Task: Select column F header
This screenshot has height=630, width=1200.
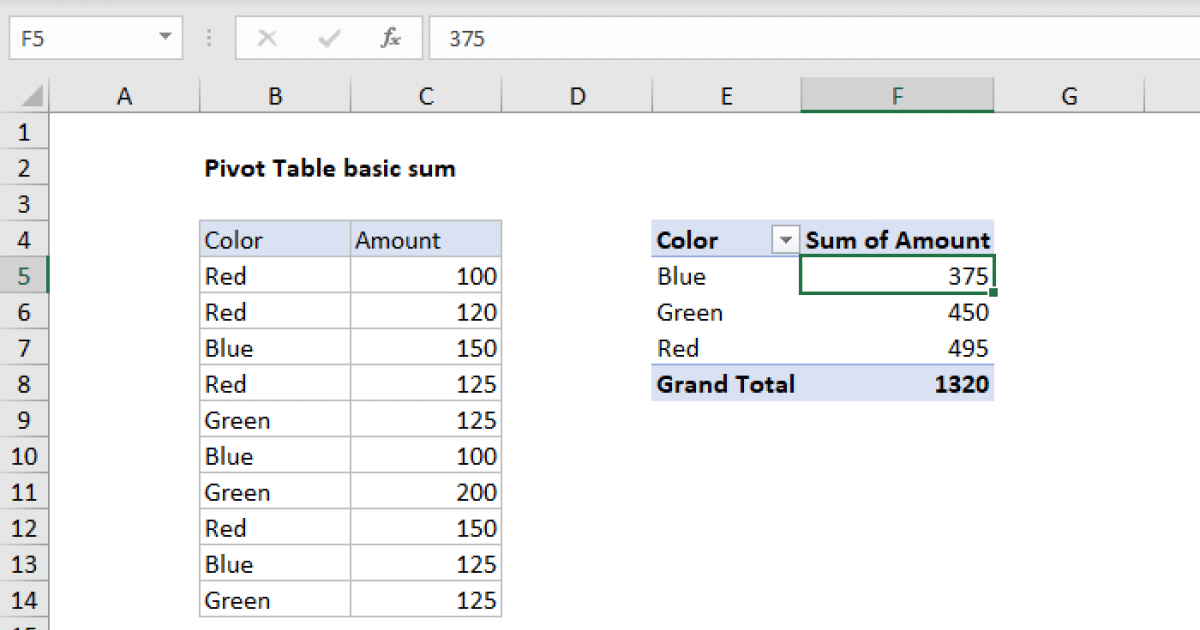Action: (897, 96)
